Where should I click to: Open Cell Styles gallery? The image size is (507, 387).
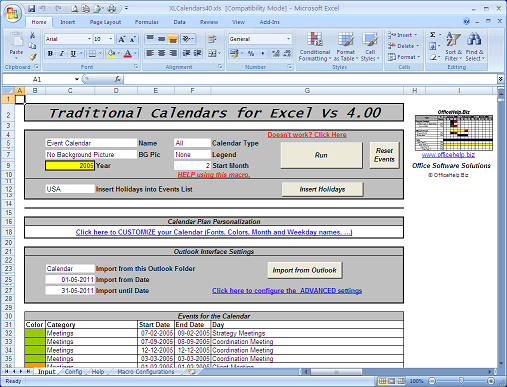(370, 47)
